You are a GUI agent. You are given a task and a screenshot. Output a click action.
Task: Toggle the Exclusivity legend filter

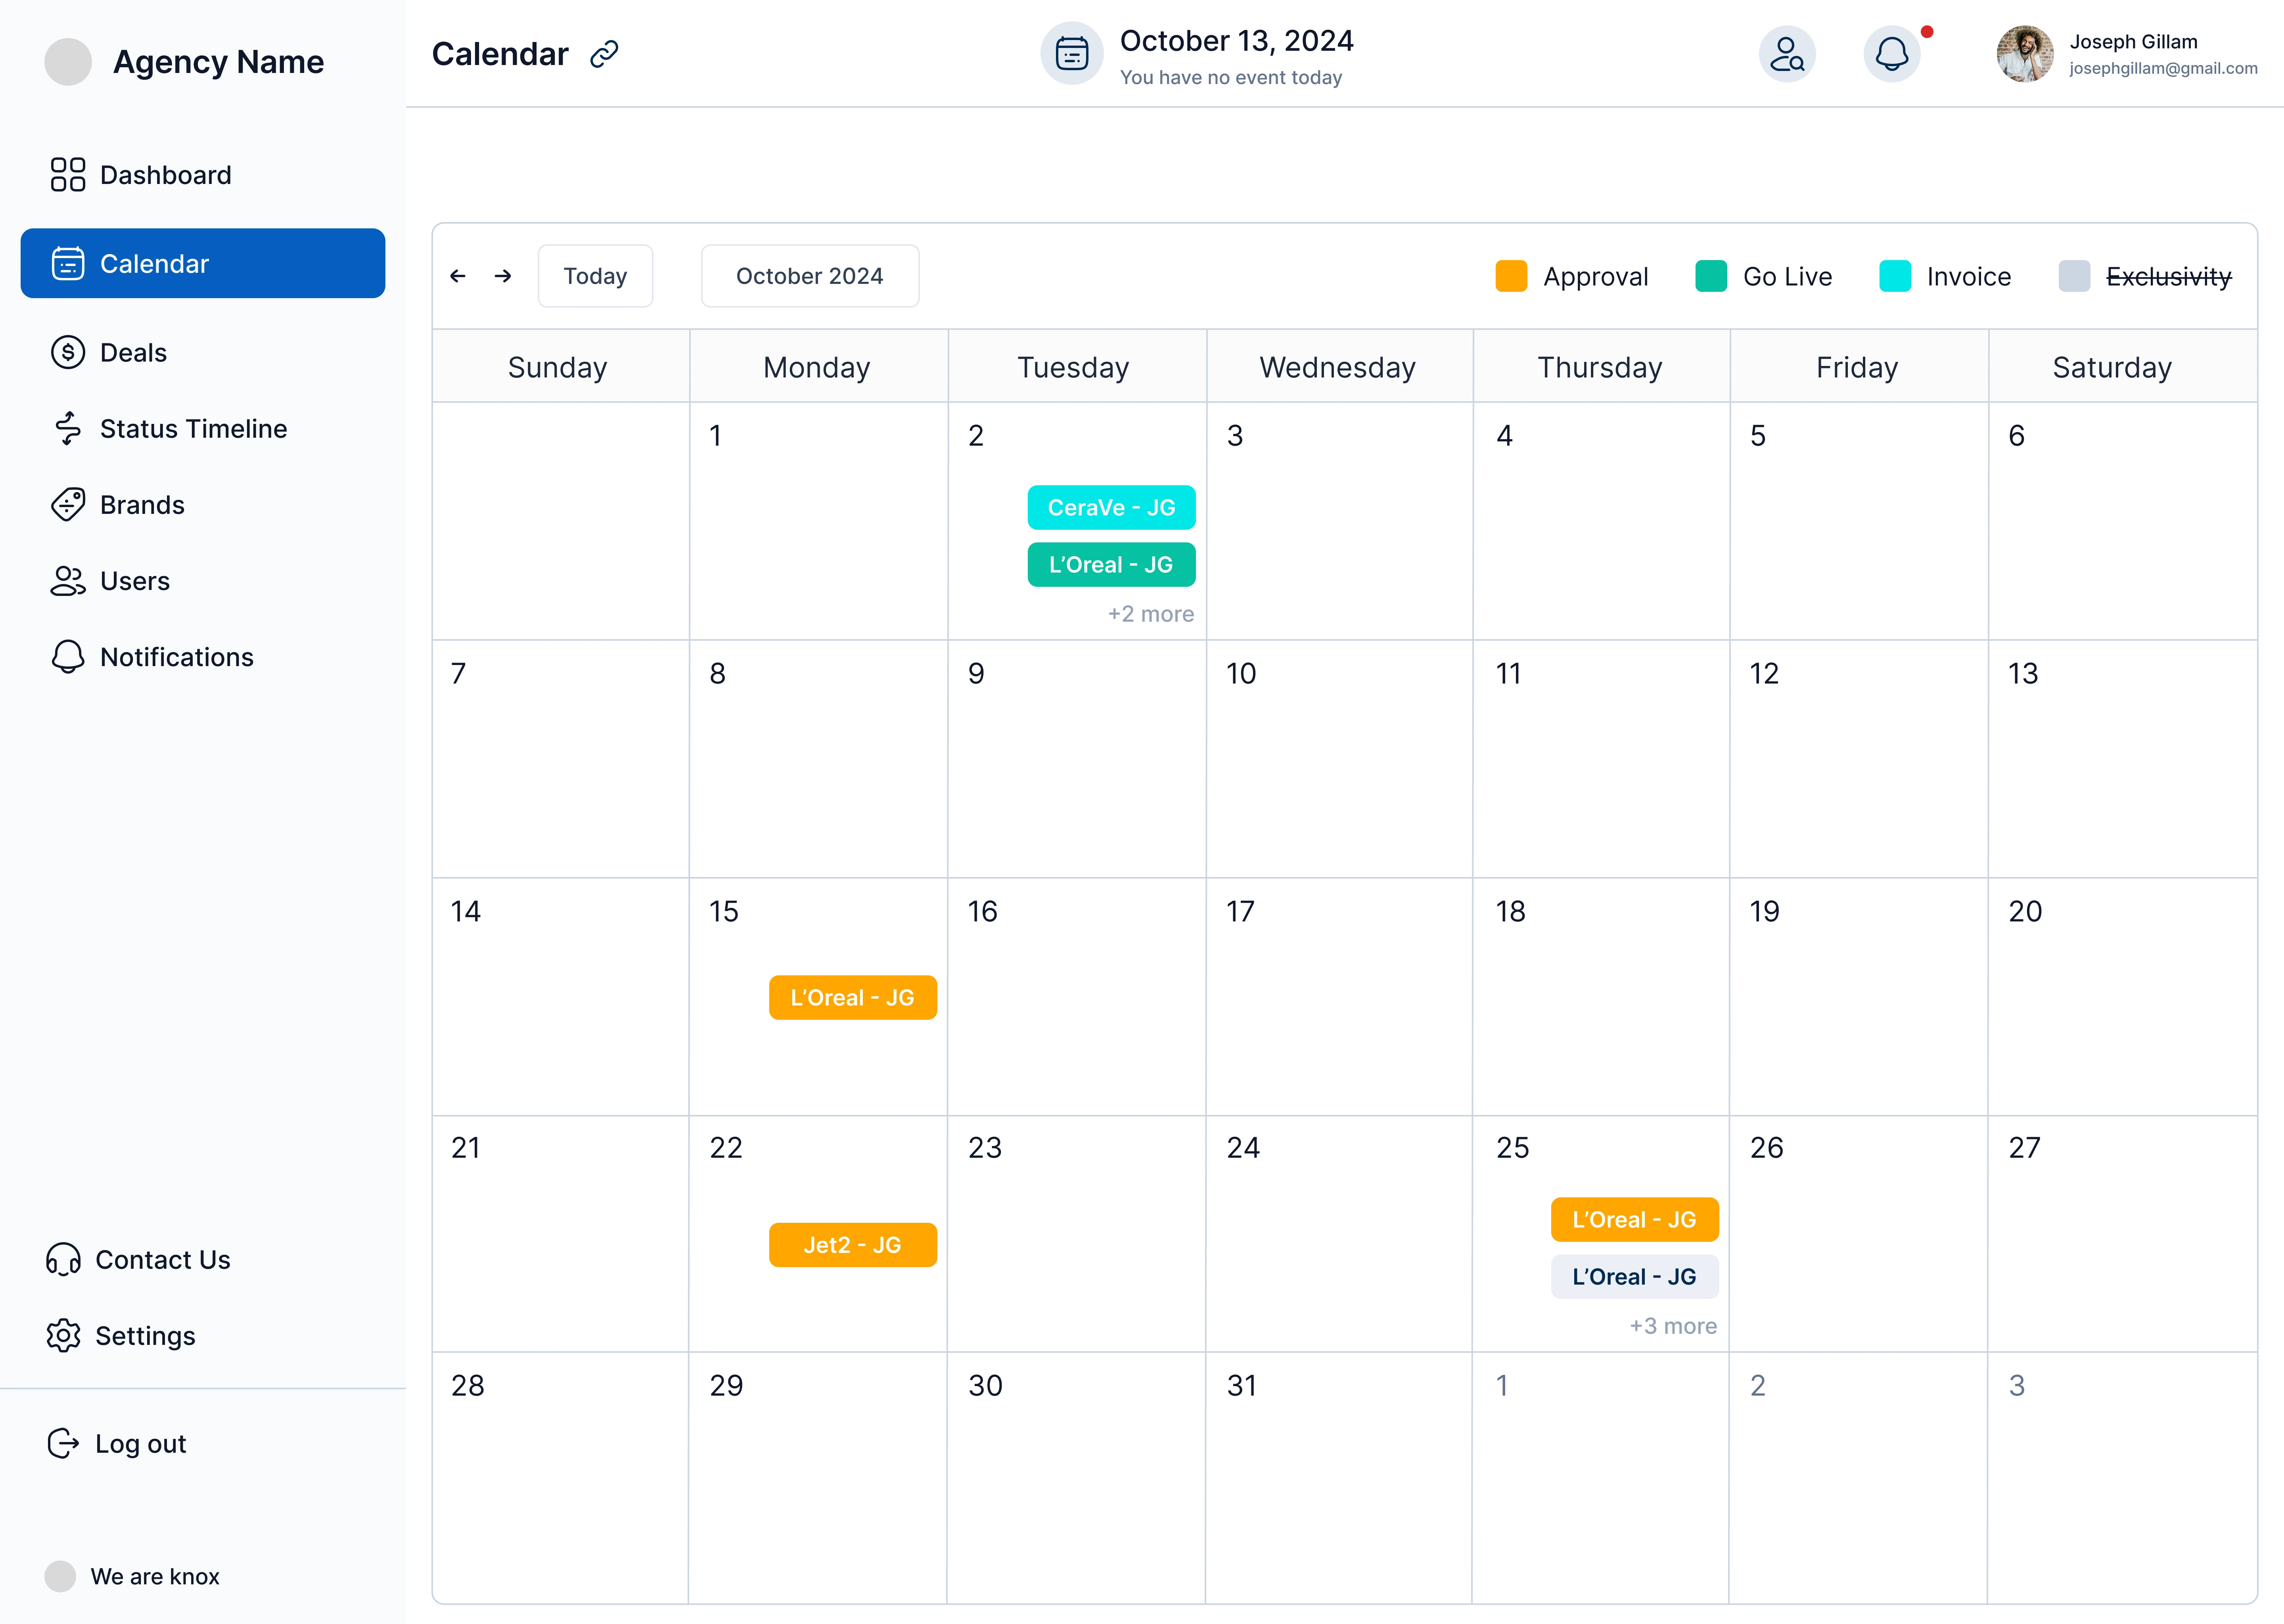tap(2167, 277)
